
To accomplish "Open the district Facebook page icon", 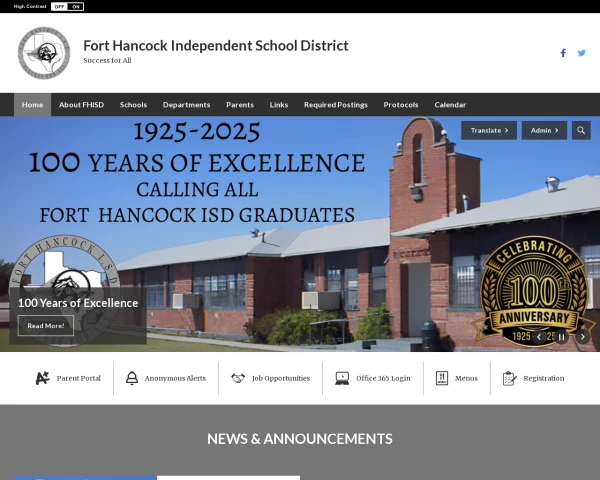I will click(x=563, y=53).
